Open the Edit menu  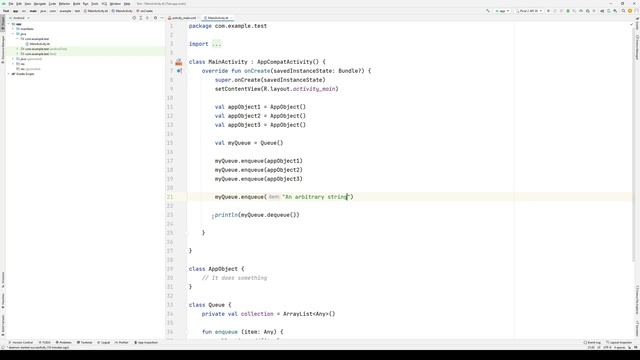(x=19, y=4)
